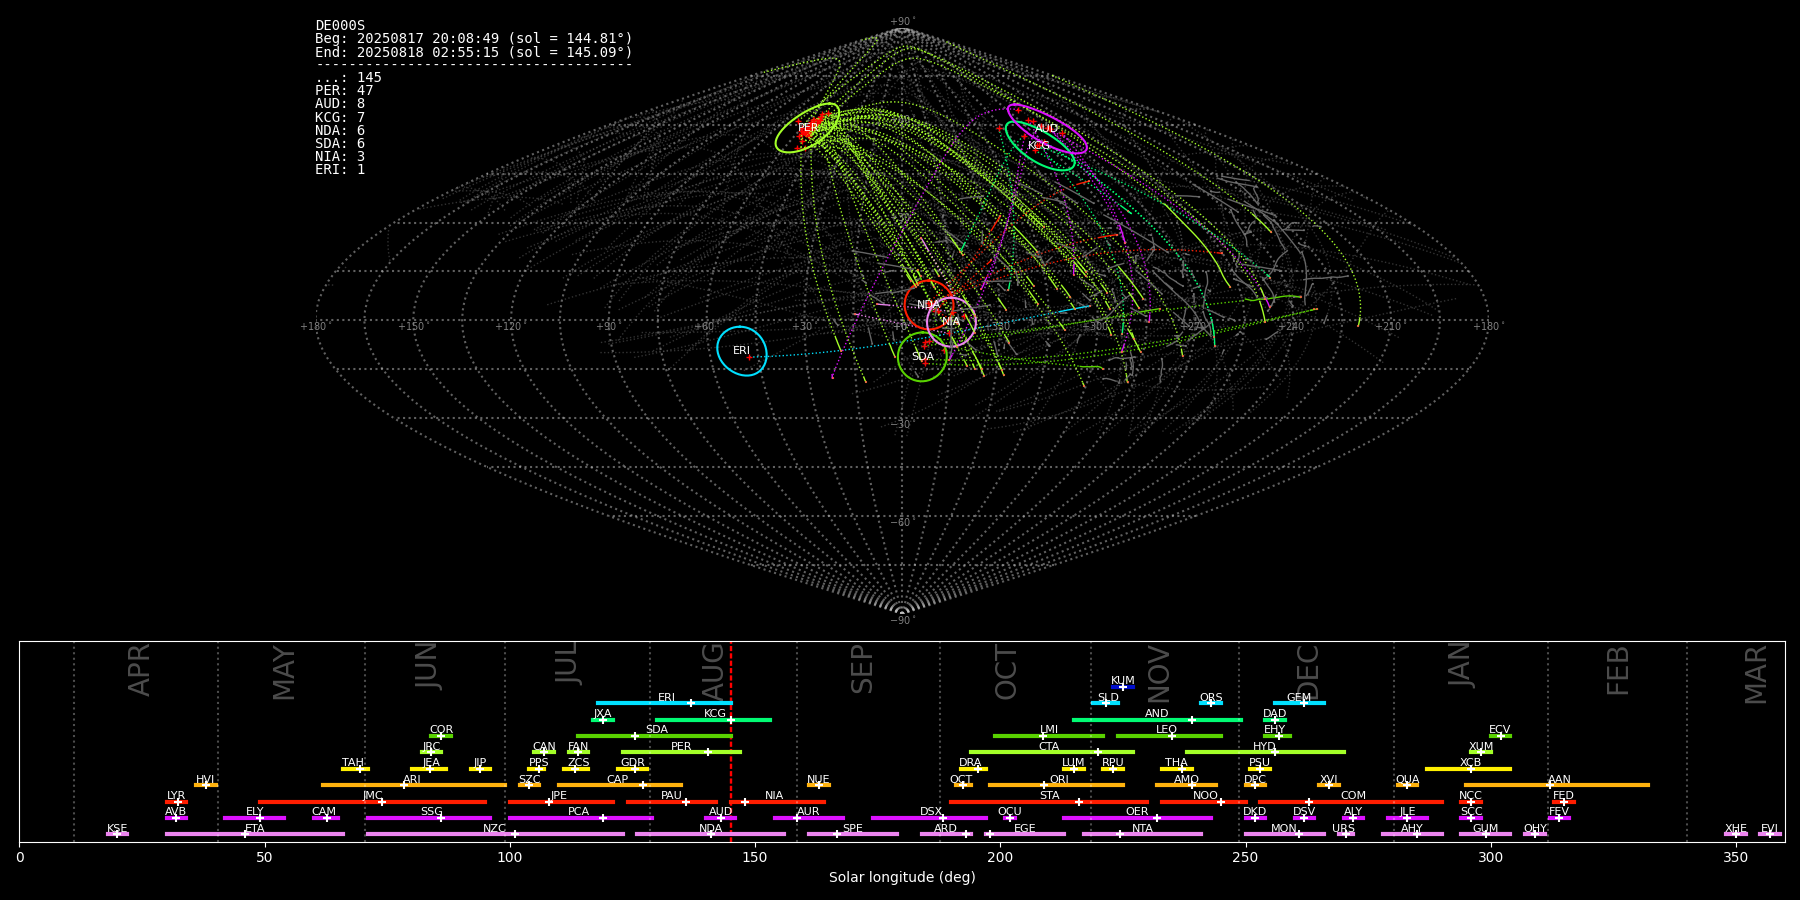Select the End timestamp line in header
The width and height of the screenshot is (1800, 900).
pyautogui.click(x=474, y=52)
